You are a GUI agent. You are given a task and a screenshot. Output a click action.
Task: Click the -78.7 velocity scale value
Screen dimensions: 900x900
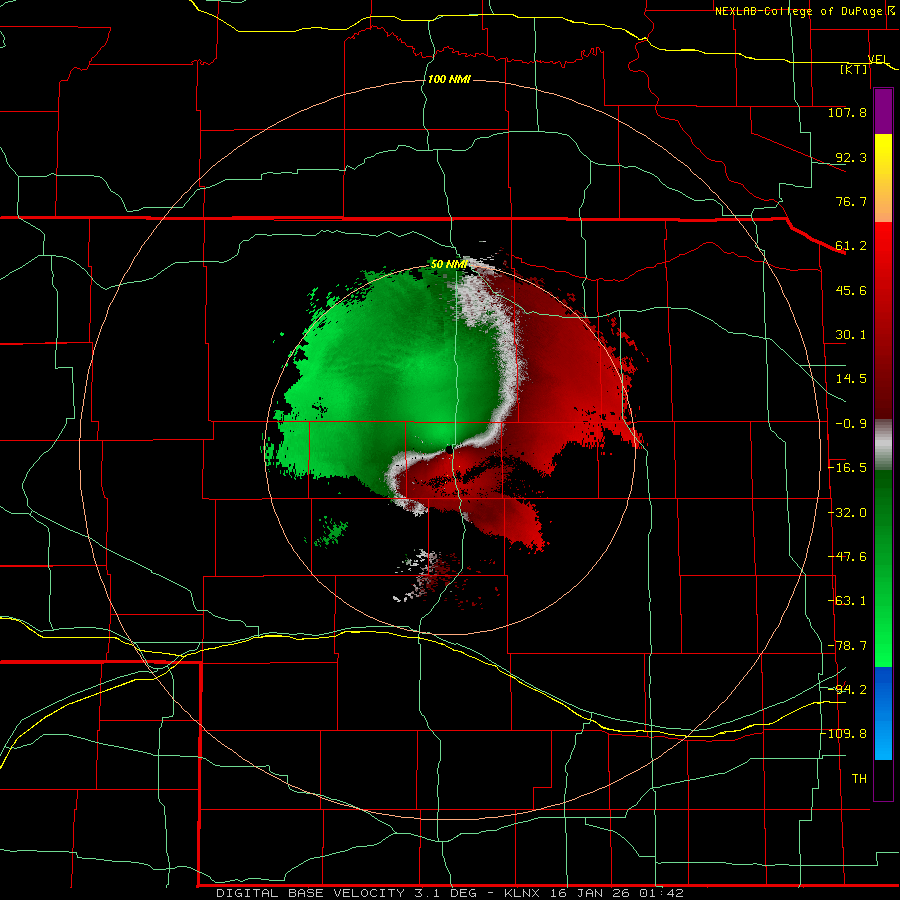(x=847, y=646)
